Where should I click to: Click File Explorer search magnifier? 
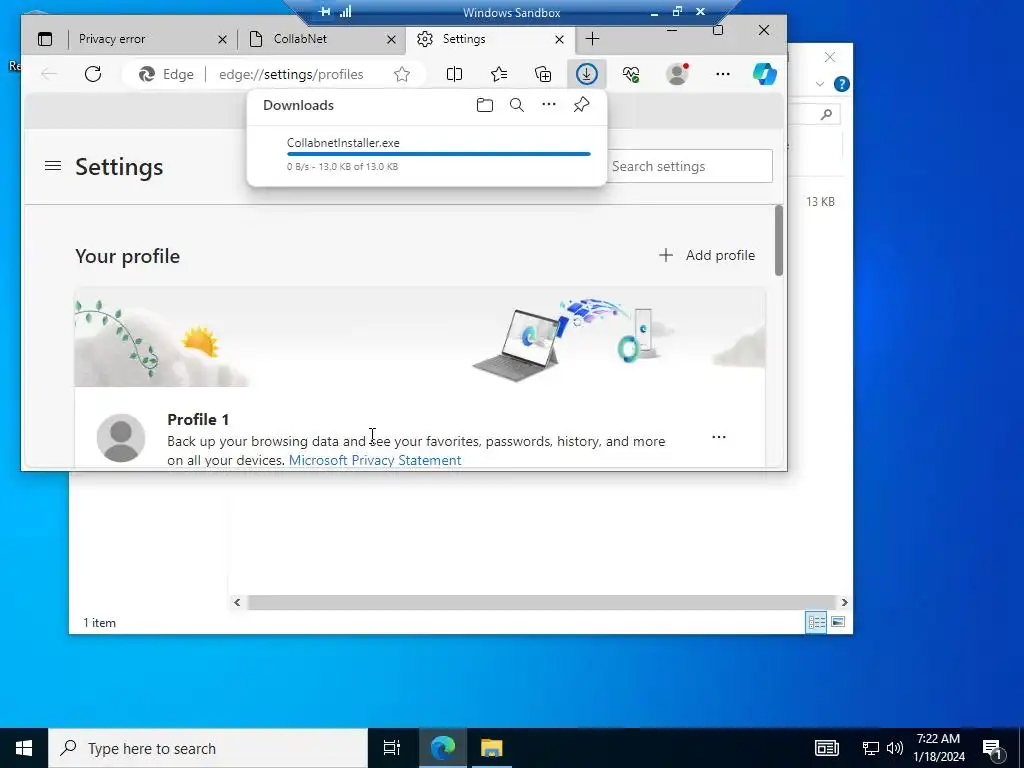coord(826,115)
